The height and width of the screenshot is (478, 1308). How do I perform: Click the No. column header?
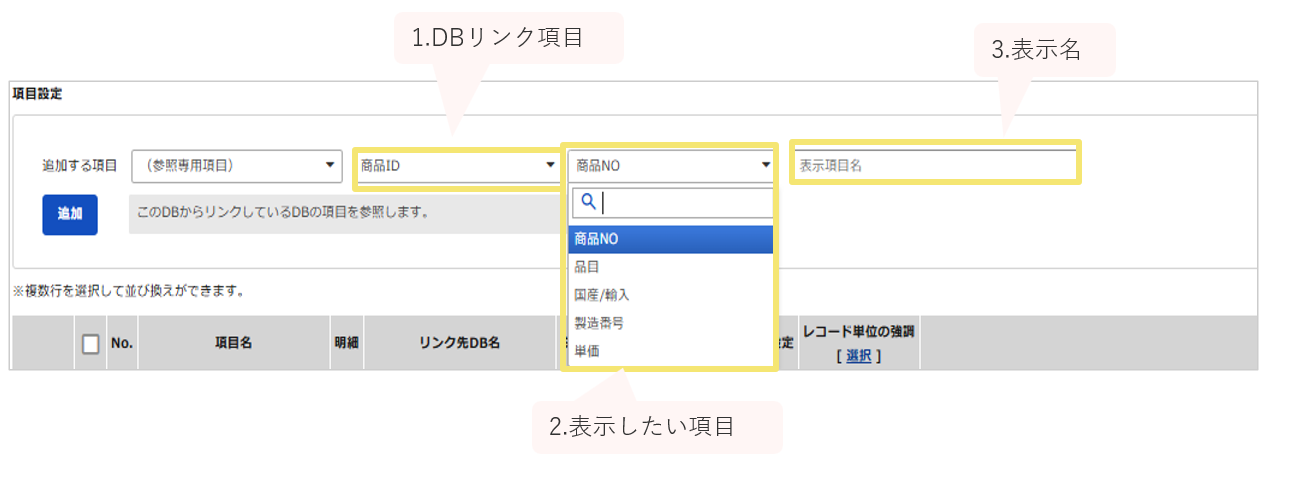[x=122, y=343]
